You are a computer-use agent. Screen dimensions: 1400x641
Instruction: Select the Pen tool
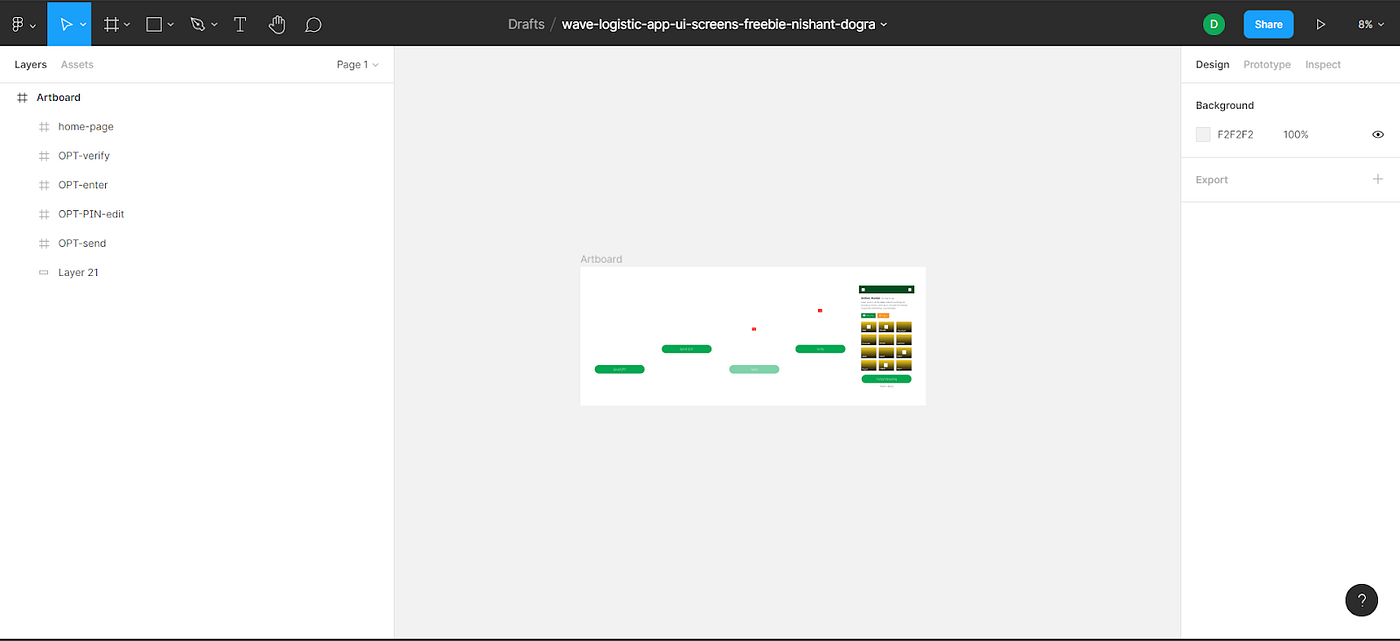pos(198,24)
